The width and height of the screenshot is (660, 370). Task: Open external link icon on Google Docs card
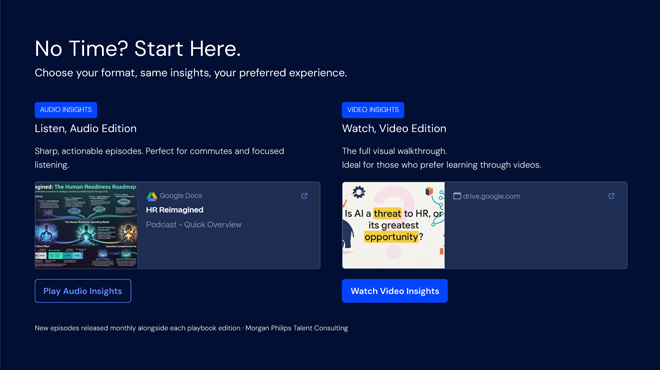pos(304,196)
